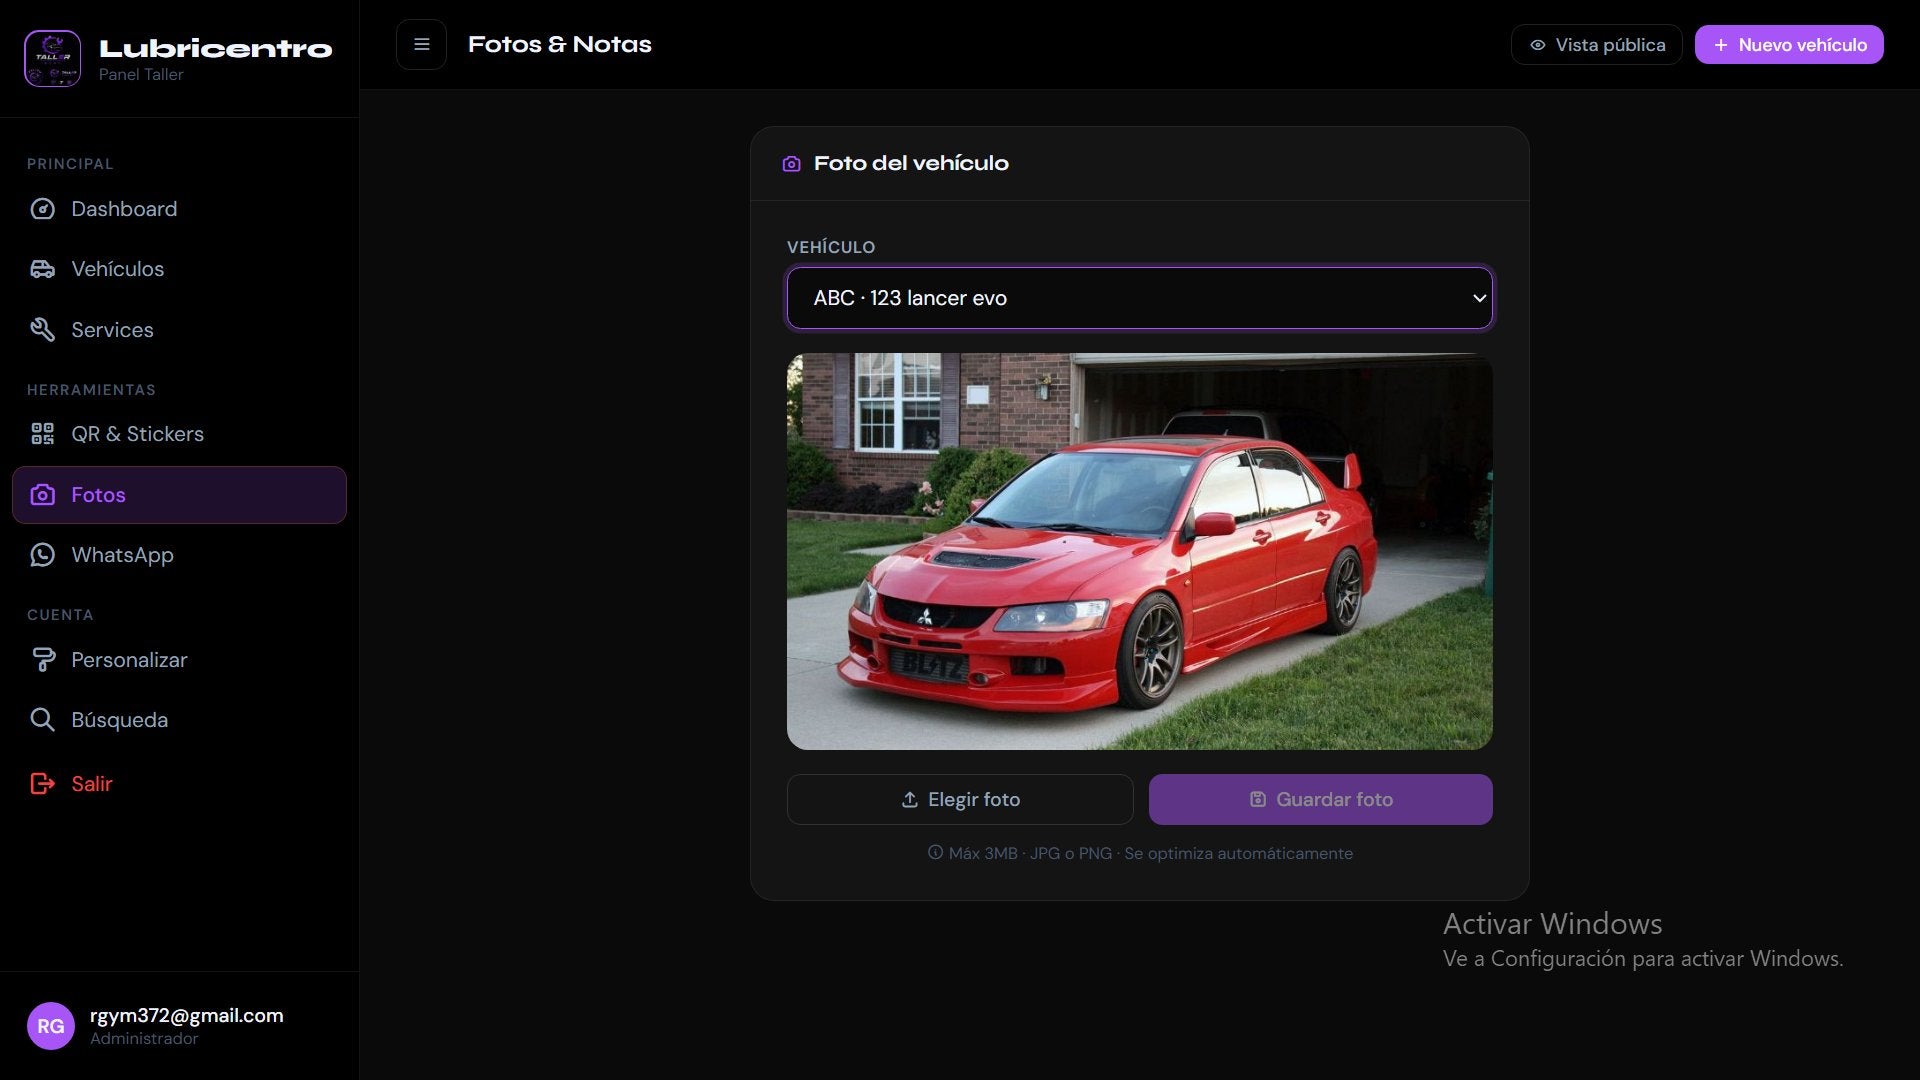The image size is (1920, 1080).
Task: Click the Fotos & Notas page heading
Action: point(559,45)
